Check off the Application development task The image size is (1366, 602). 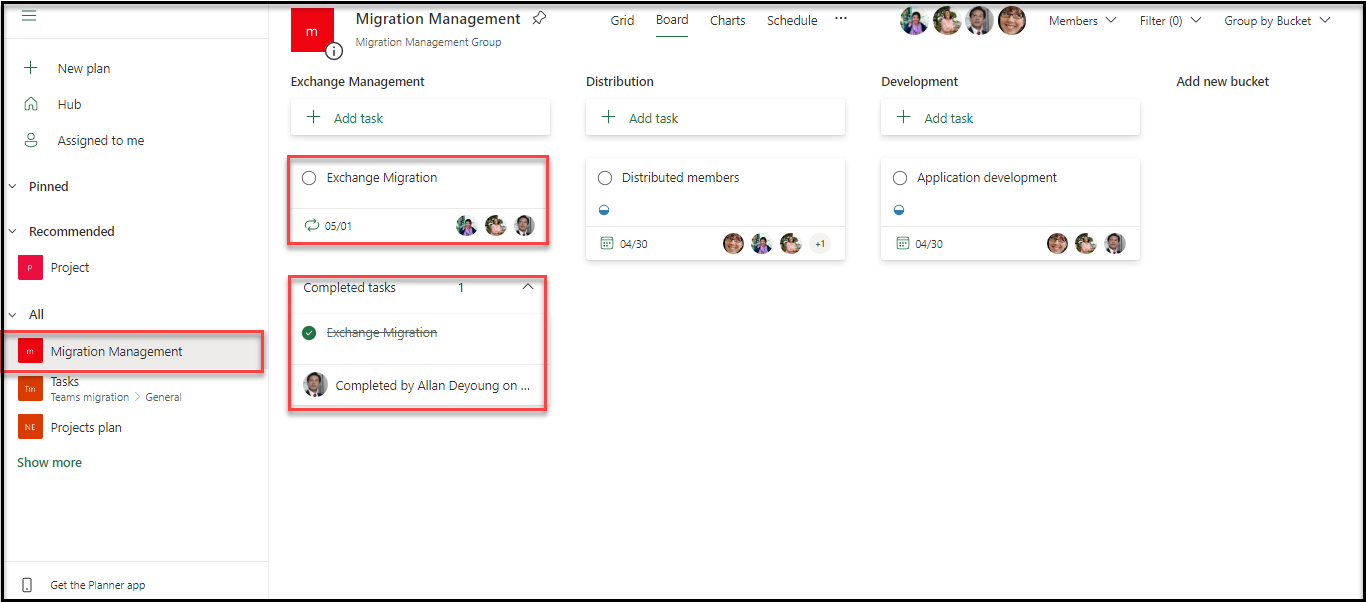point(899,177)
